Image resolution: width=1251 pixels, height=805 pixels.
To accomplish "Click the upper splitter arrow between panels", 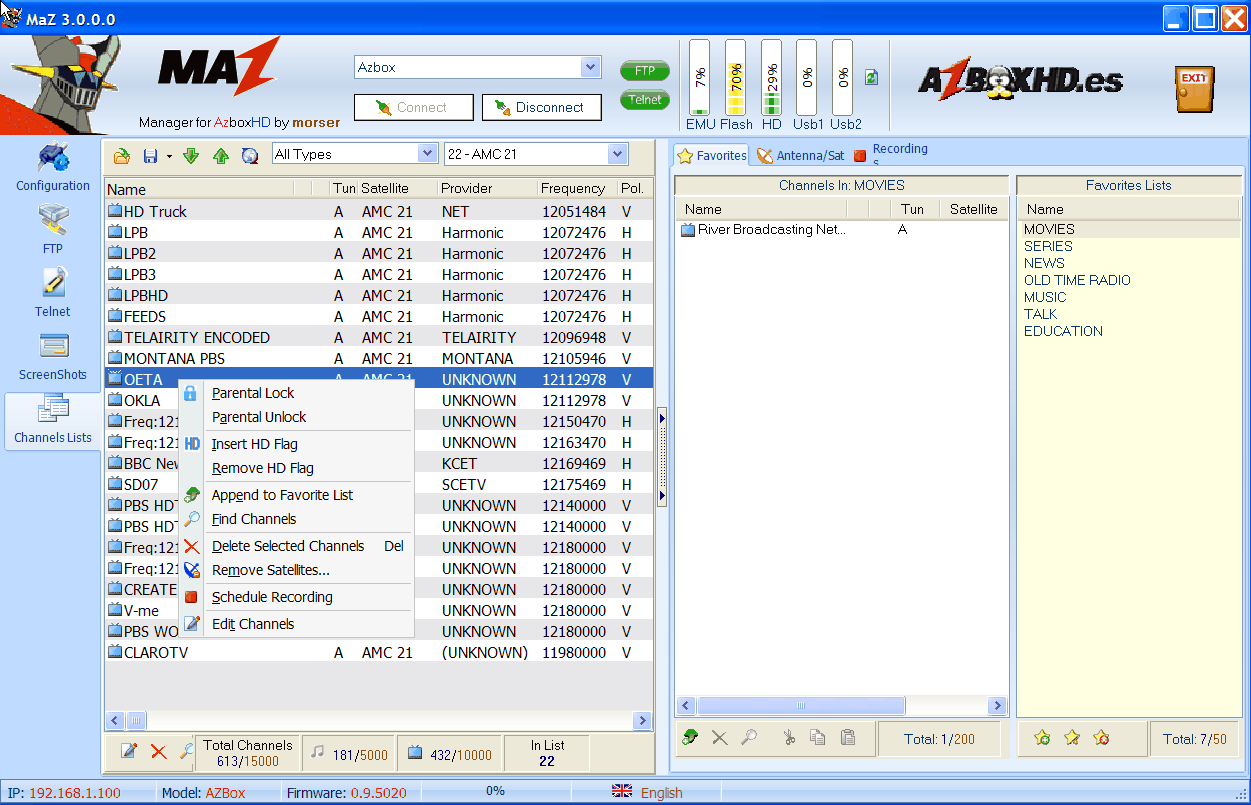I will point(662,417).
